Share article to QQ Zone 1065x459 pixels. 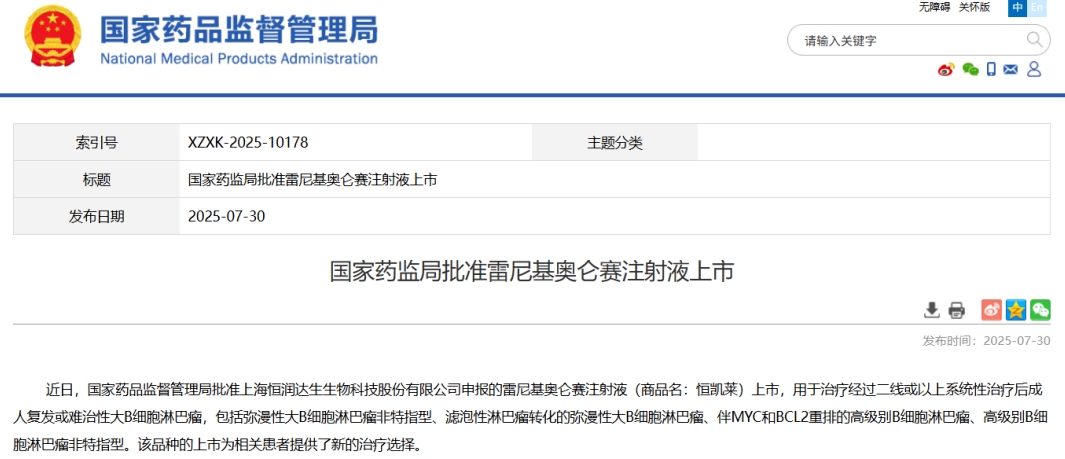[x=1016, y=310]
